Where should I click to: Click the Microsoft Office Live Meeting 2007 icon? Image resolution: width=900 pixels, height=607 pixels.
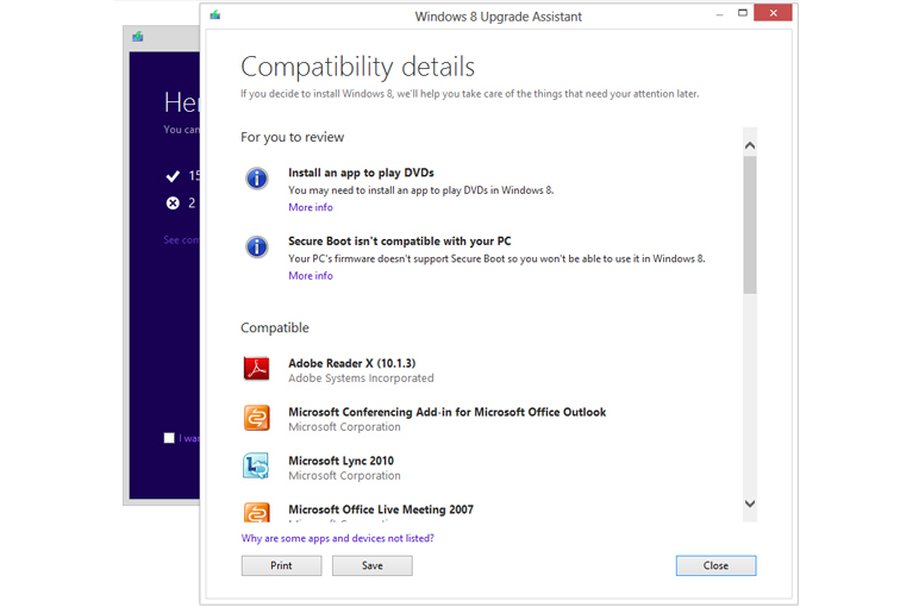[256, 513]
